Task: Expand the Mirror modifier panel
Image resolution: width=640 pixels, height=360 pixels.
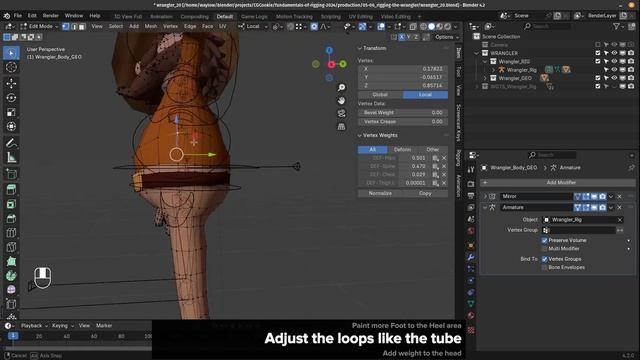Action: point(485,196)
